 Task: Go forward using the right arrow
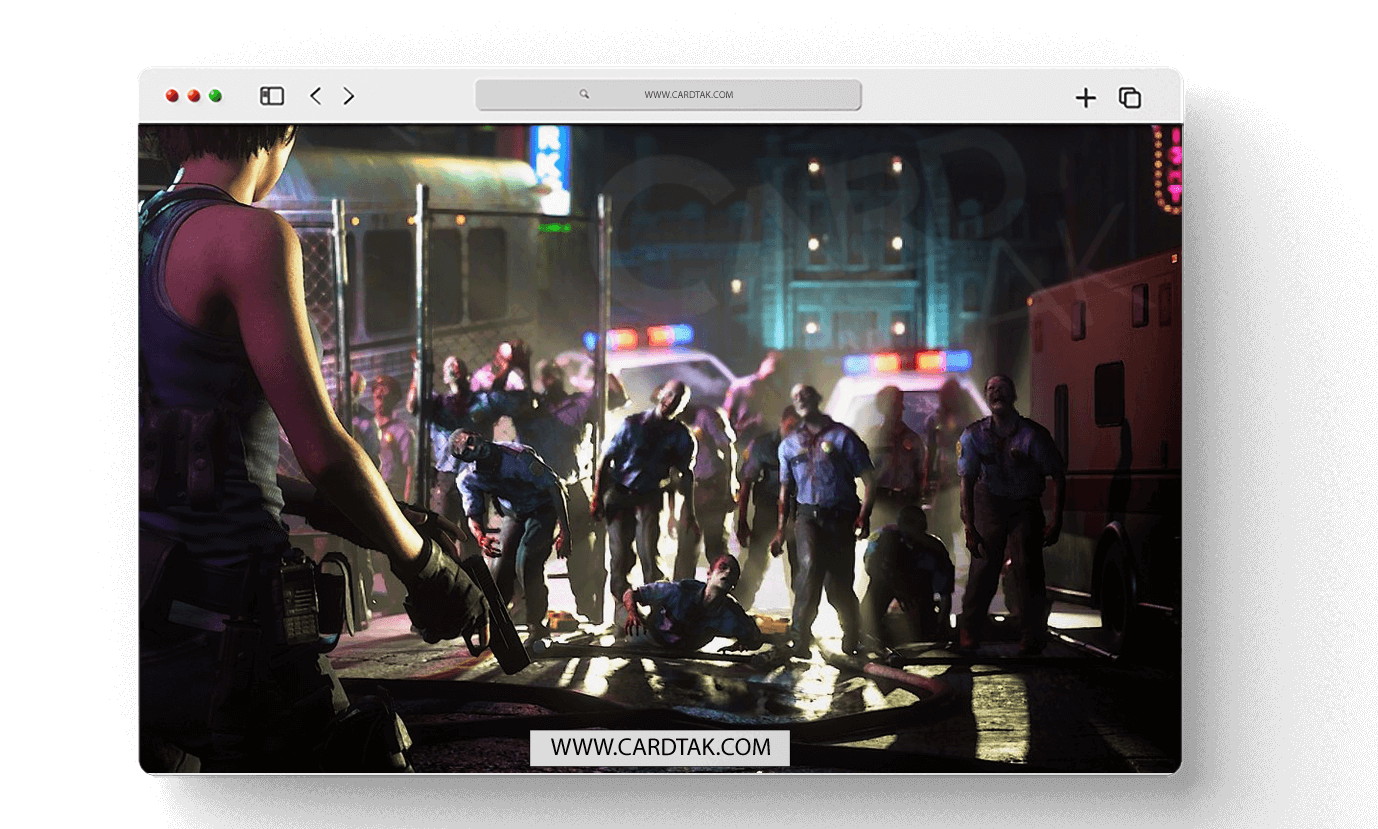tap(348, 96)
